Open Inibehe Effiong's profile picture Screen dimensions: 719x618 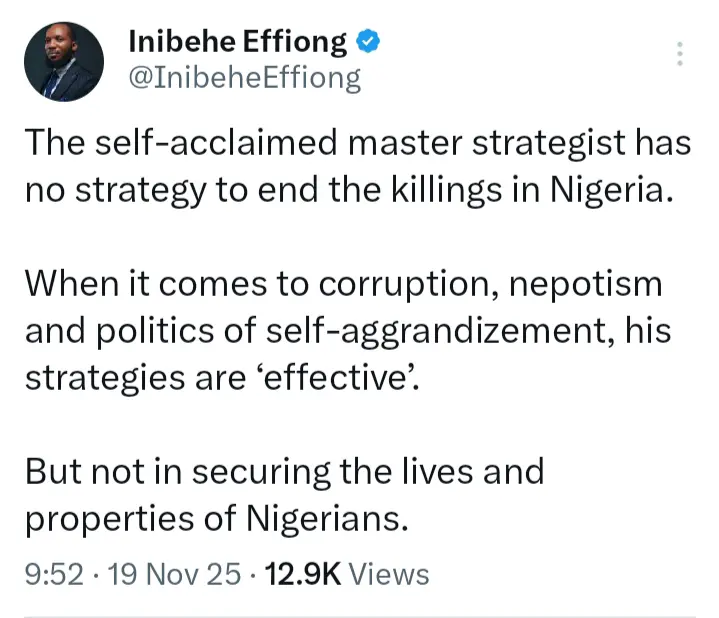pyautogui.click(x=63, y=62)
